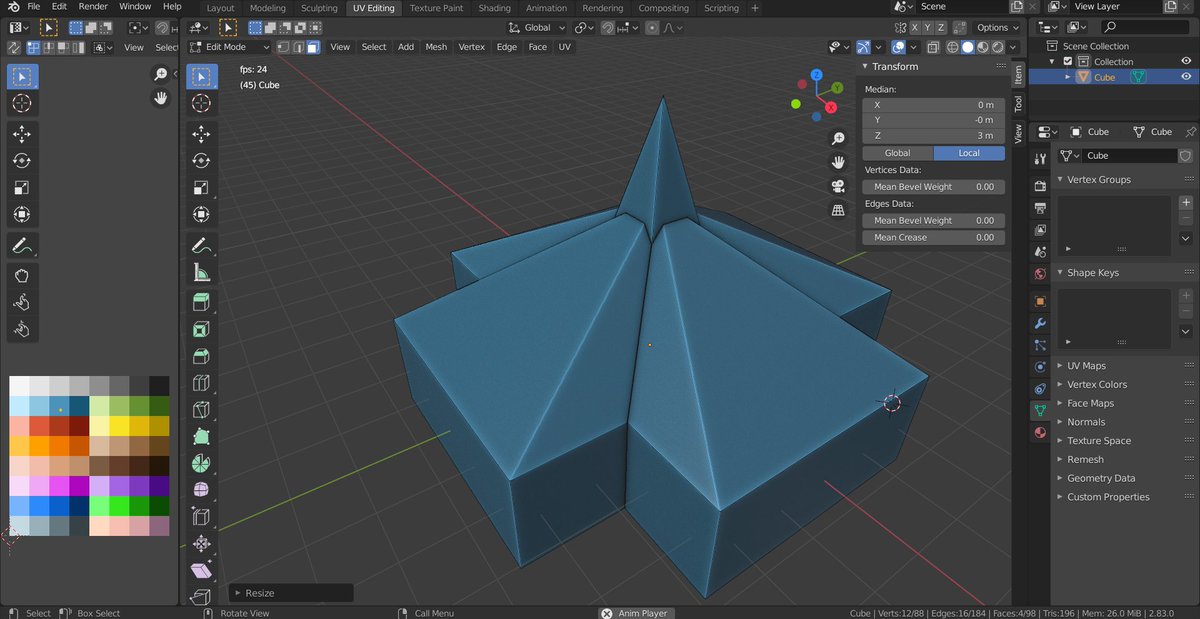Select the Edge Slide tool
This screenshot has height=619, width=1200.
[201, 519]
